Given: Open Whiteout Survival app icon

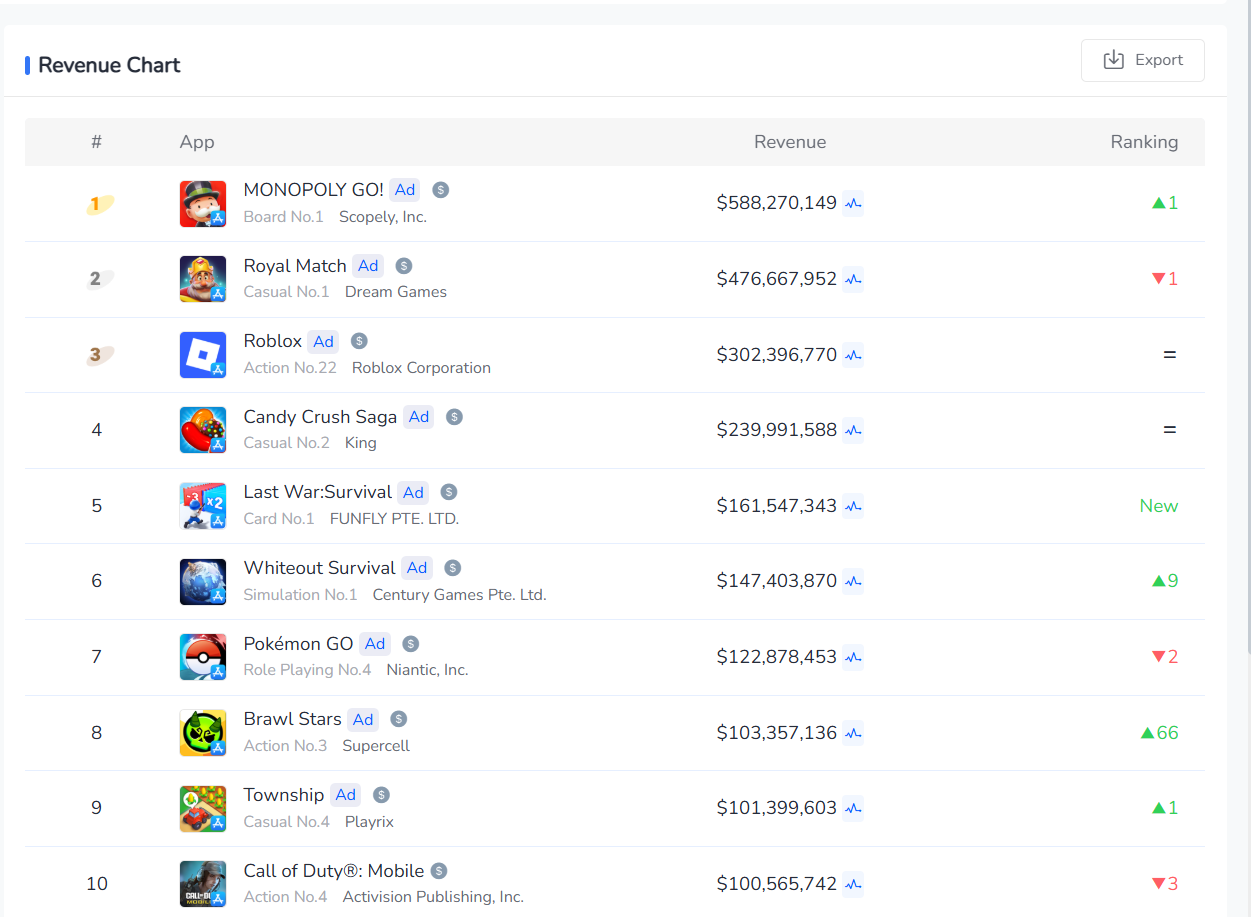Looking at the screenshot, I should tap(203, 581).
